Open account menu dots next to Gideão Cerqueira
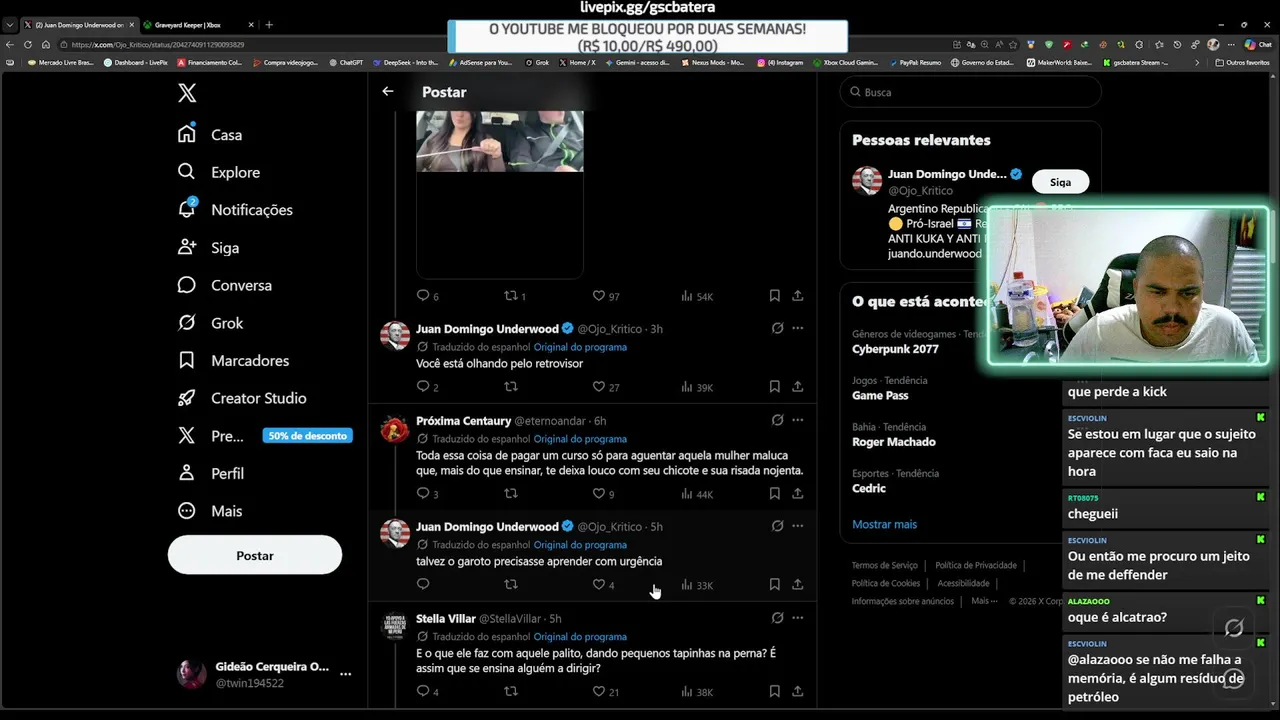Screen dimensions: 1280x720 345,674
